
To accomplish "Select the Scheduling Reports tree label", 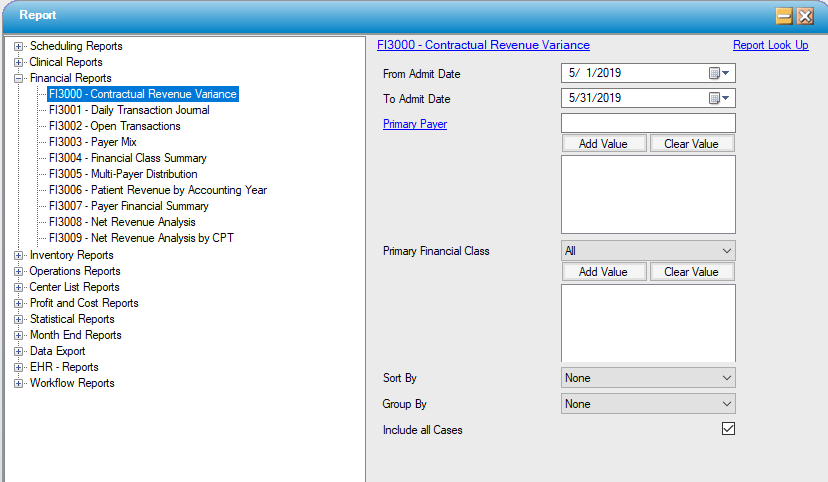I will (76, 46).
